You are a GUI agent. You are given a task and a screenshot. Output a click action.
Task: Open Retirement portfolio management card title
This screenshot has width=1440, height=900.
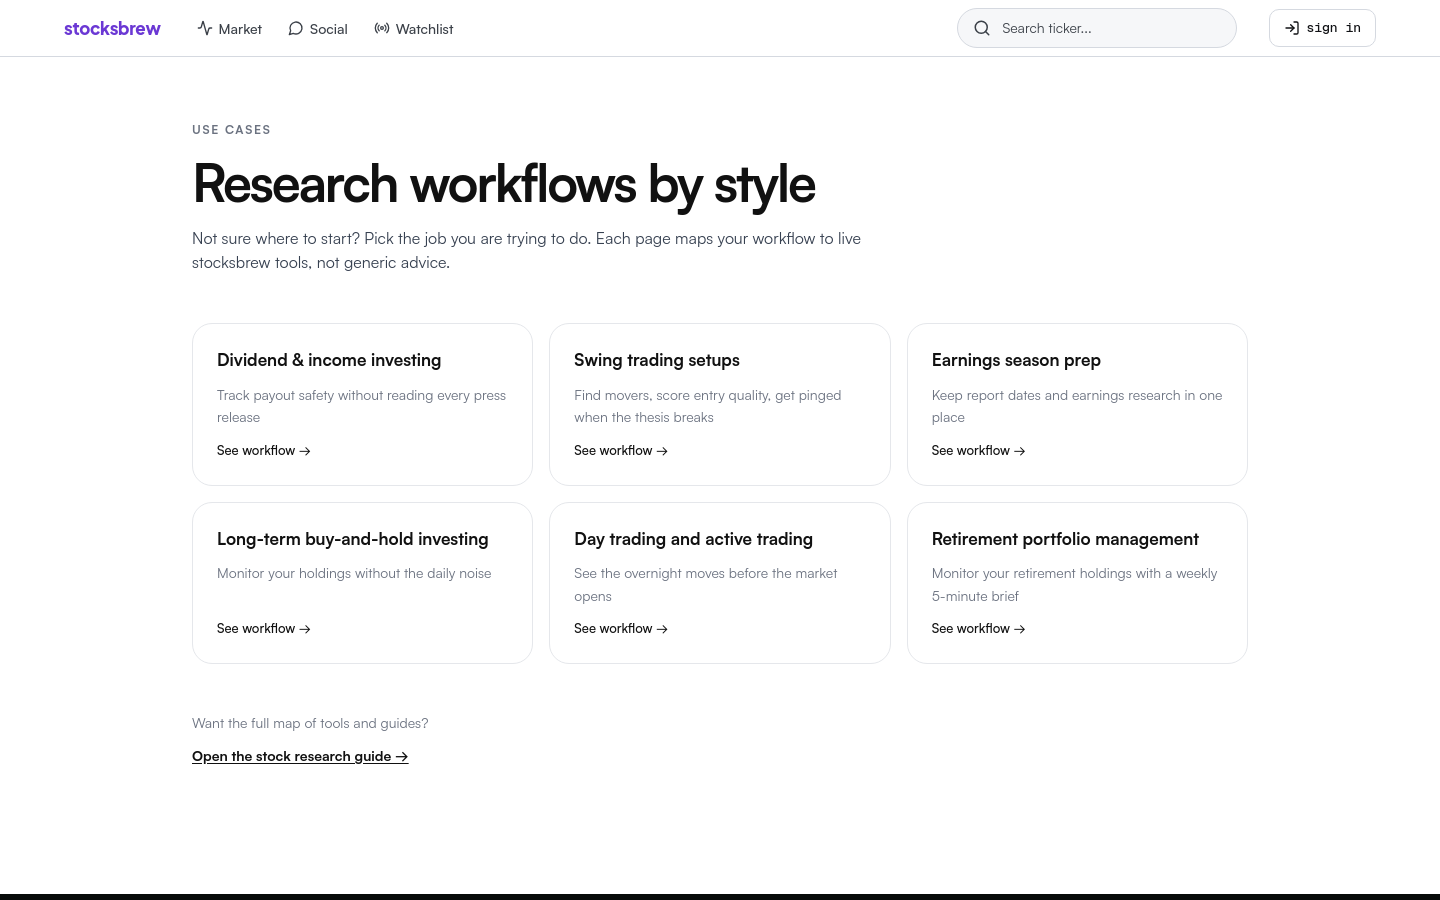(x=1065, y=539)
